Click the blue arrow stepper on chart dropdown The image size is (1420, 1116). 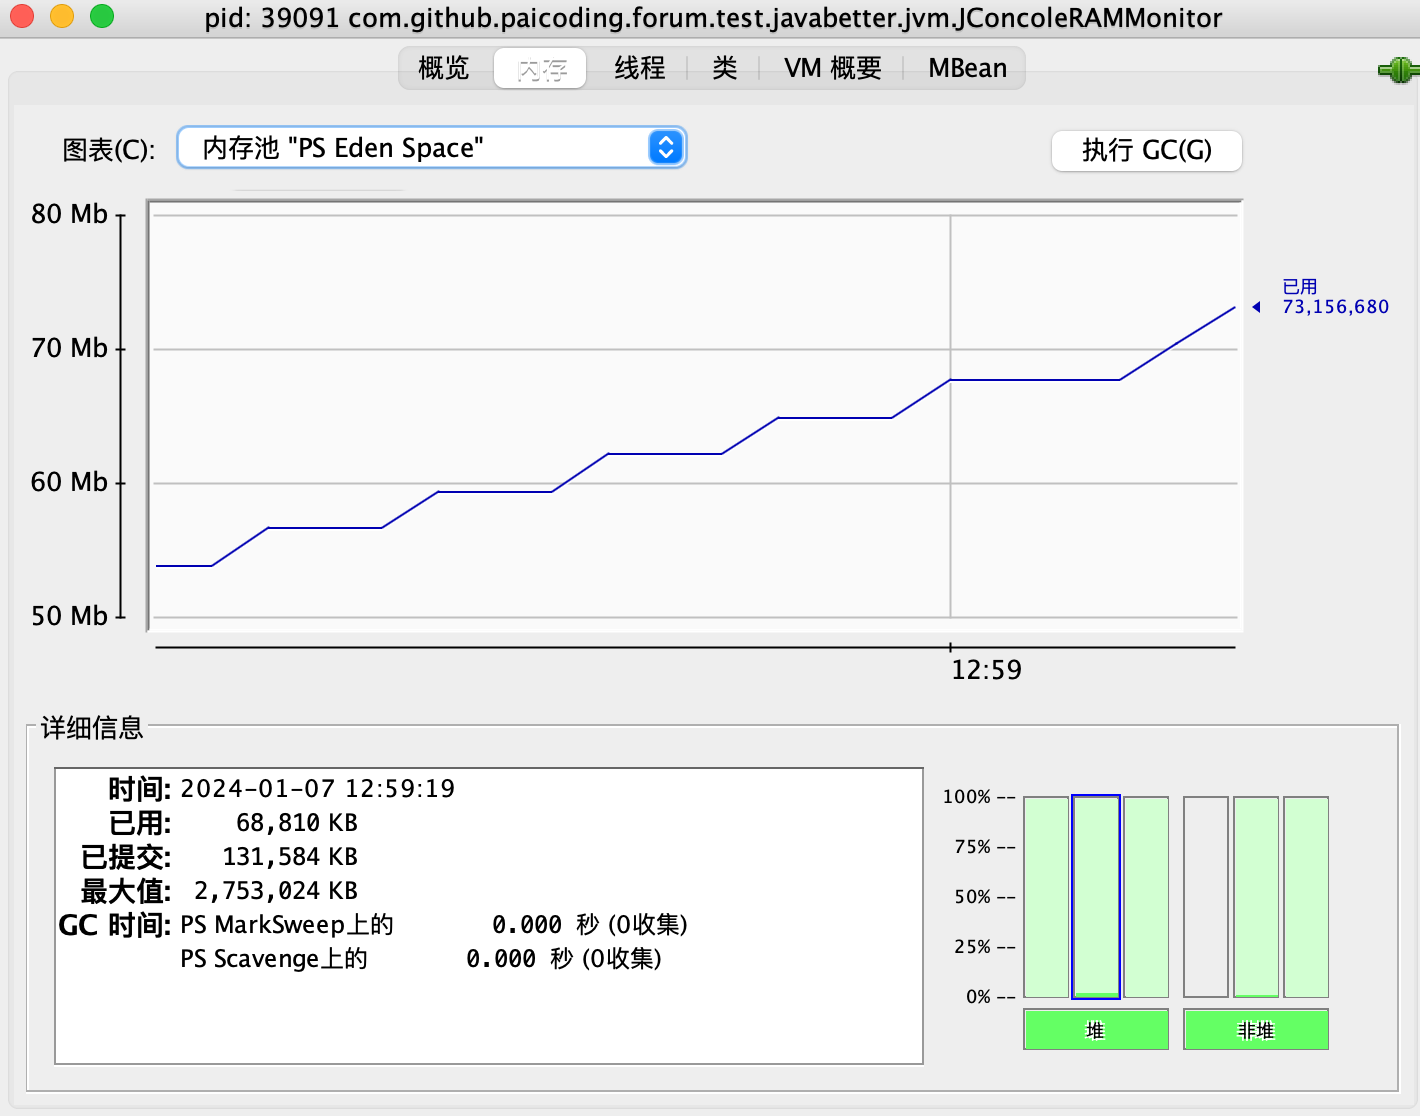click(666, 148)
